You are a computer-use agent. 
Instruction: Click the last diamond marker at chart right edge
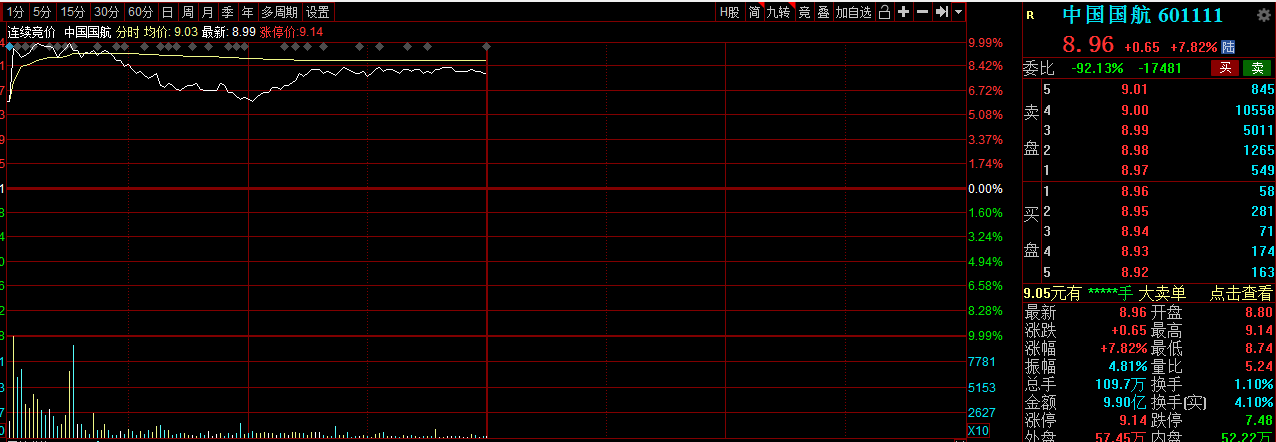(486, 46)
